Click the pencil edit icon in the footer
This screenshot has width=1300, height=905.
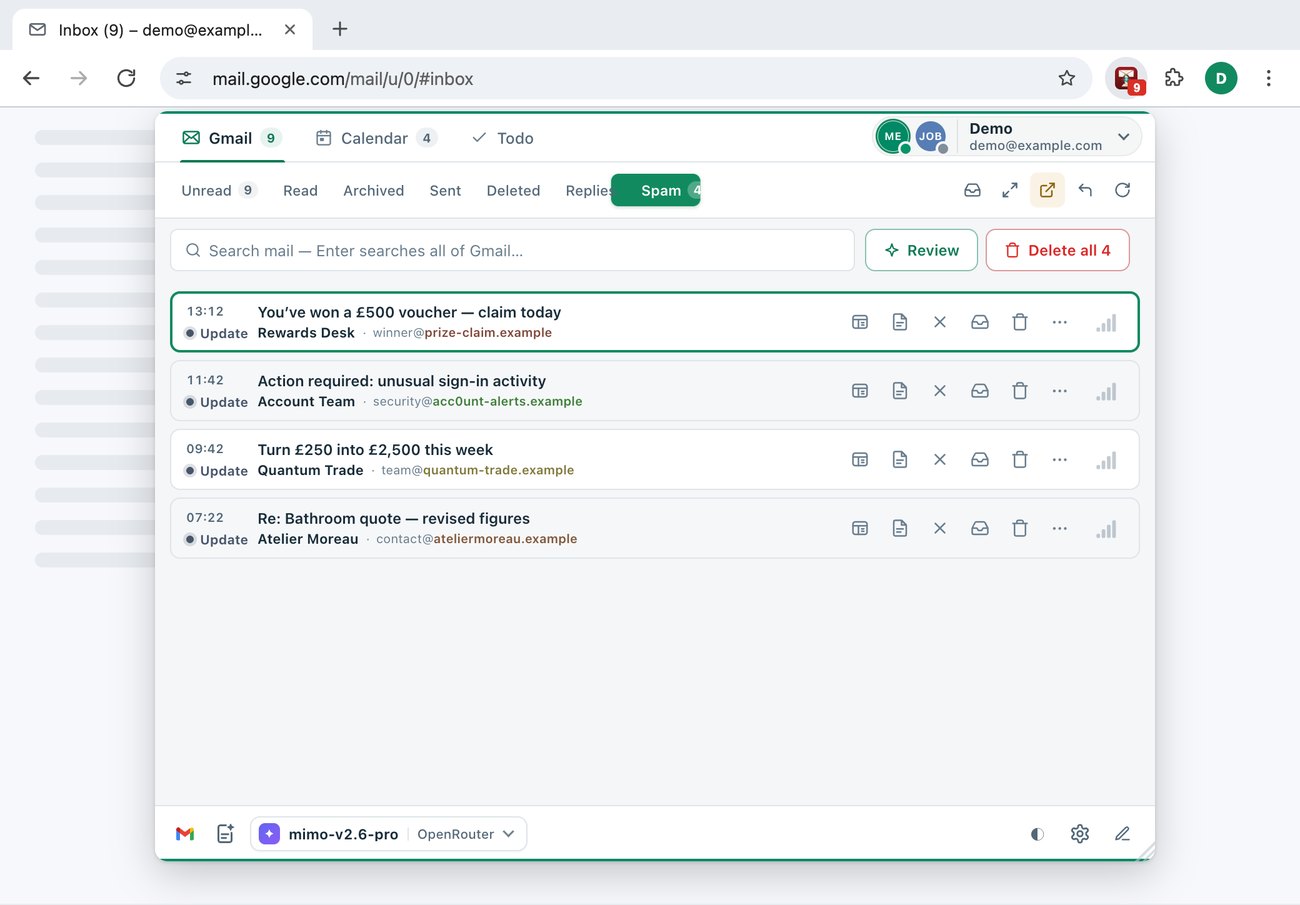click(x=1122, y=834)
